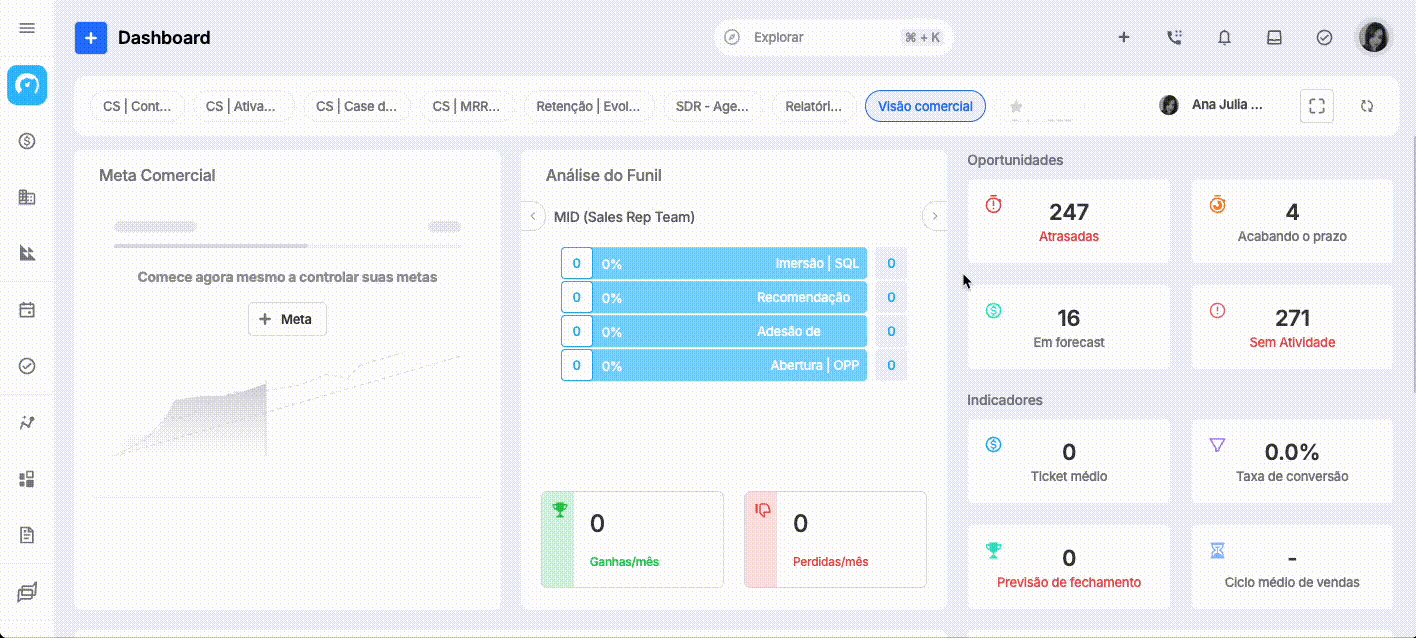Open the notifications bell icon
The height and width of the screenshot is (638, 1416).
tap(1224, 37)
